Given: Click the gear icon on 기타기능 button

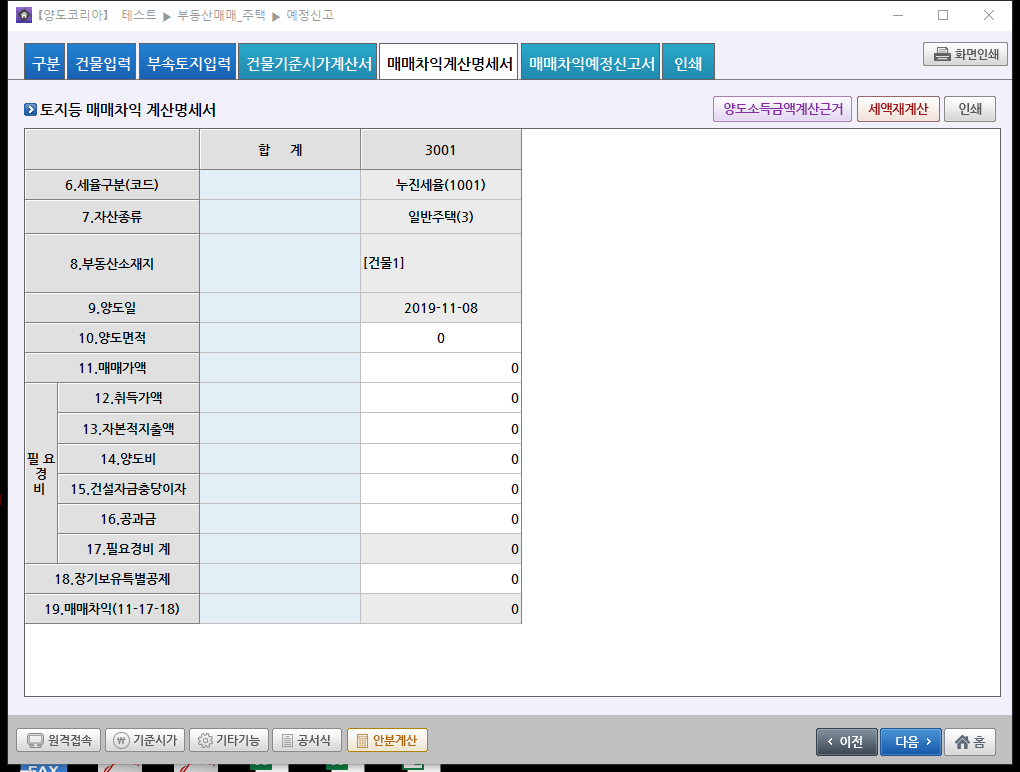Looking at the screenshot, I should (x=205, y=740).
